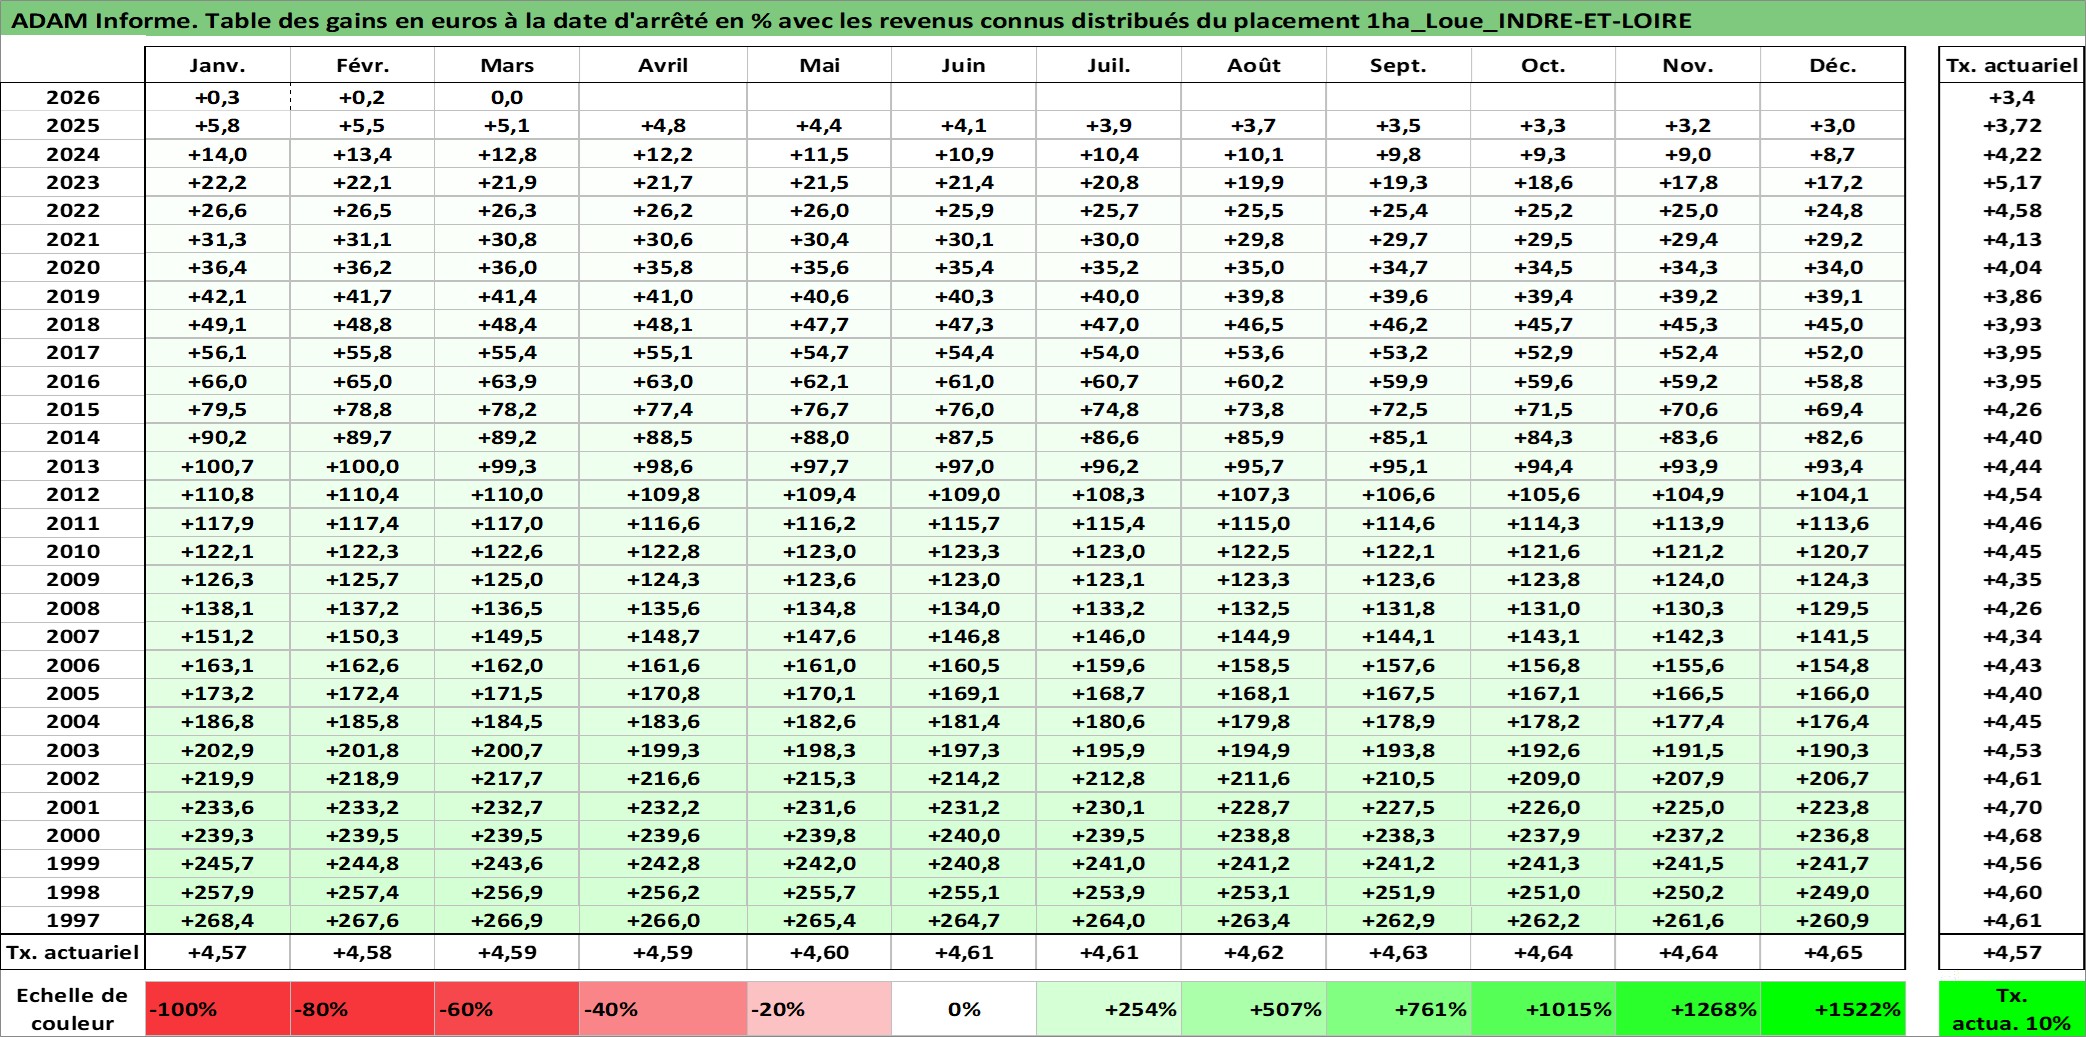Click the '+202,9' cell in the 2003 row

click(217, 750)
